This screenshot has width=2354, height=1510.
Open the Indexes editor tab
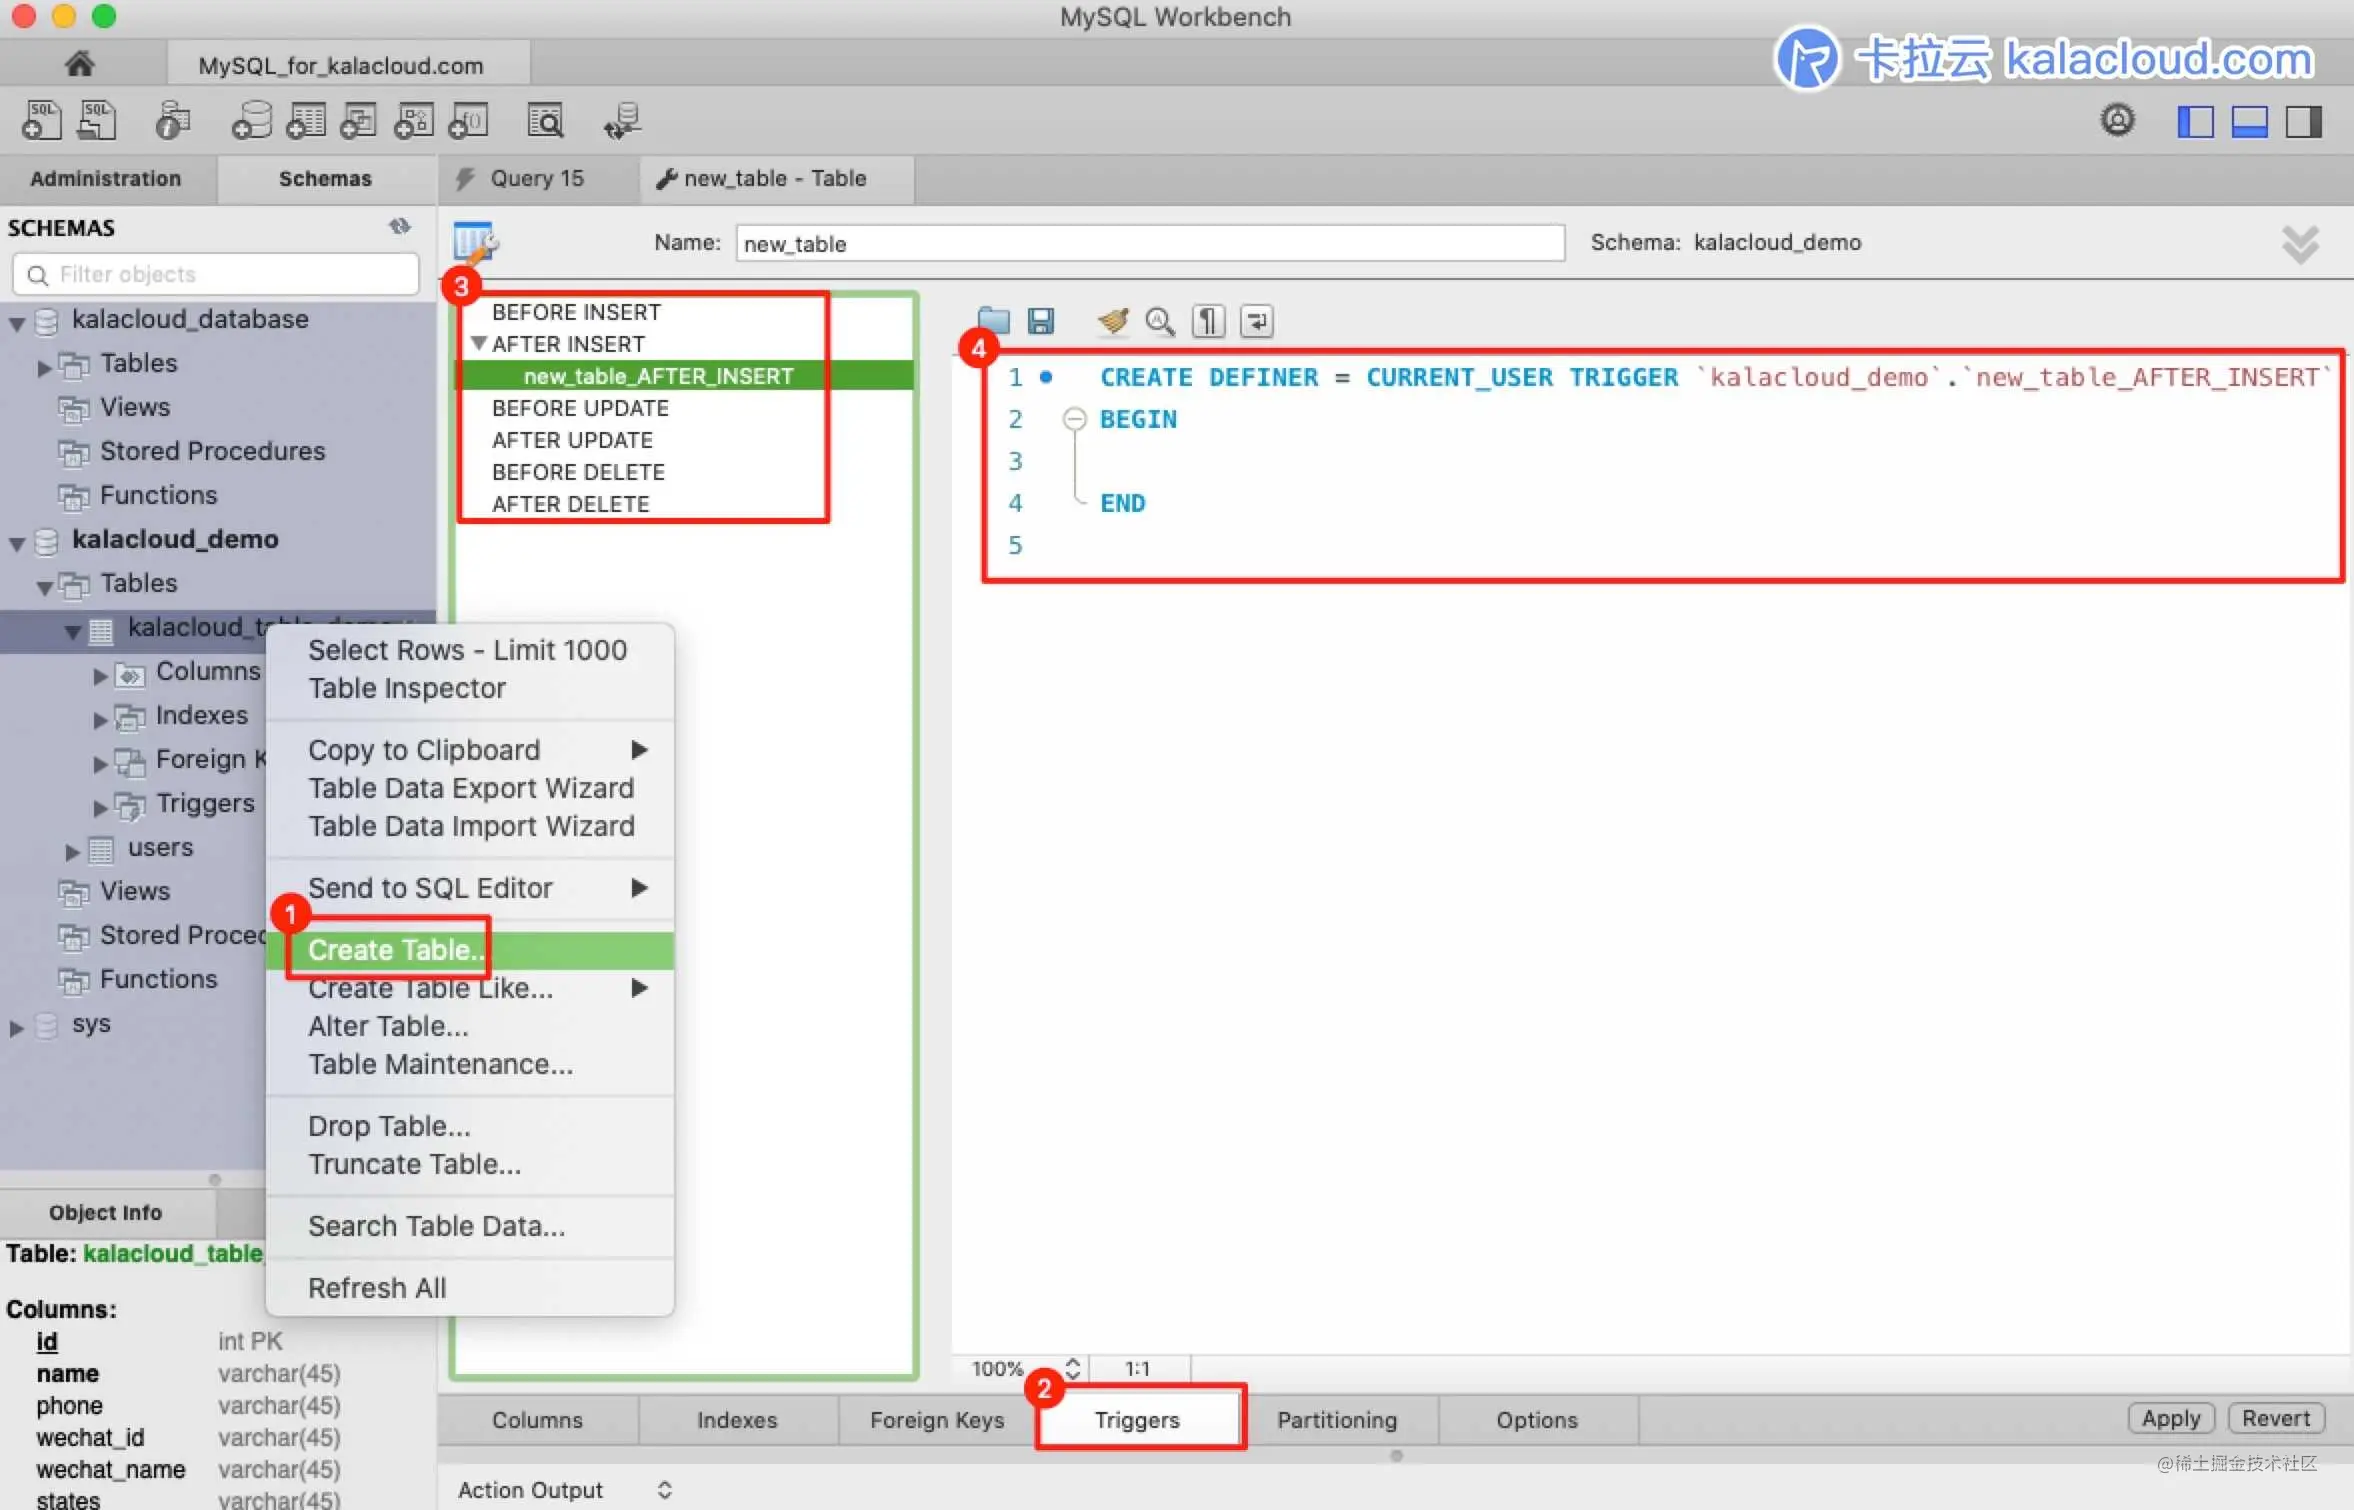tap(737, 1418)
